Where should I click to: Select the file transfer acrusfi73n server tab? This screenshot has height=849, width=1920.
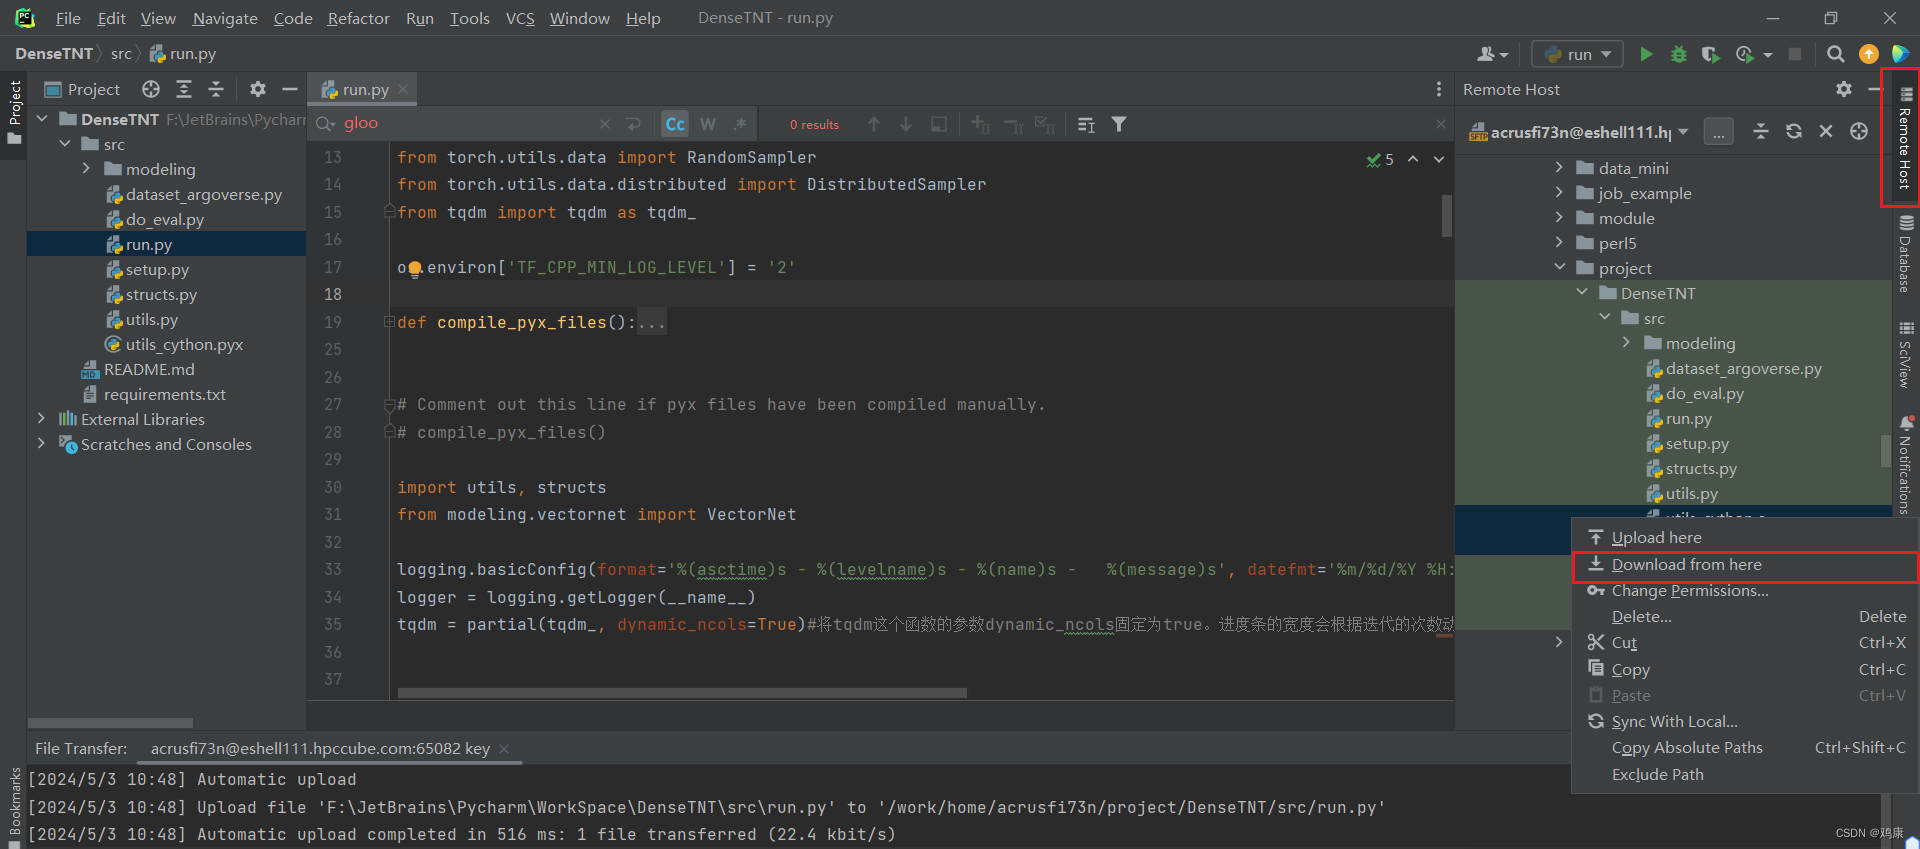[329, 748]
